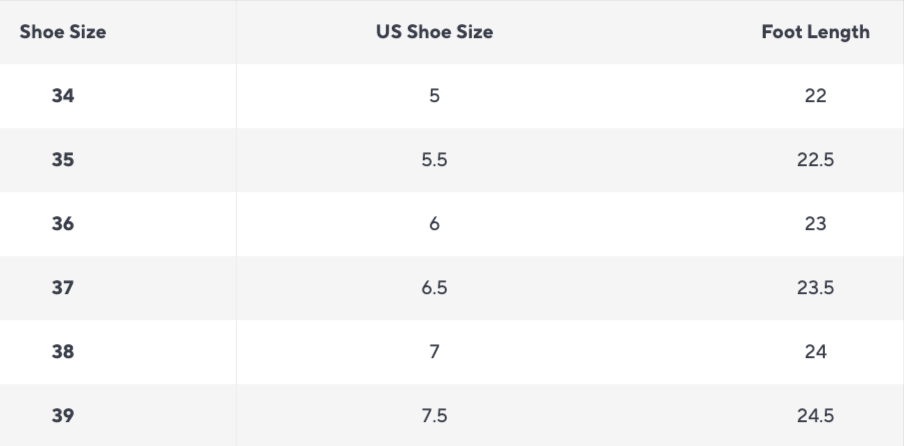Click foot length value 24.5
Image resolution: width=904 pixels, height=446 pixels.
click(815, 415)
